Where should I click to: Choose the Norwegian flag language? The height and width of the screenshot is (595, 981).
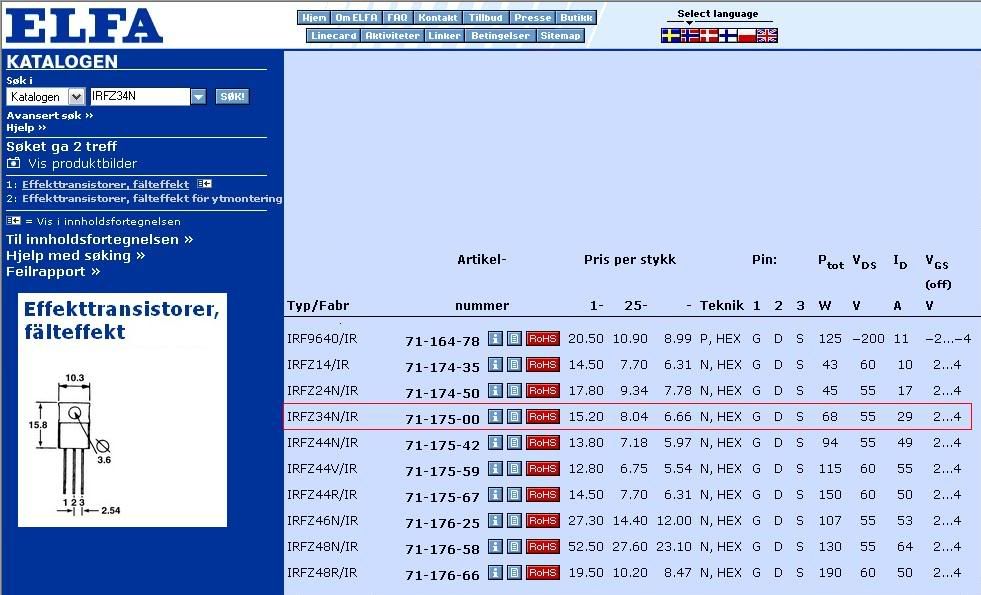coord(689,35)
